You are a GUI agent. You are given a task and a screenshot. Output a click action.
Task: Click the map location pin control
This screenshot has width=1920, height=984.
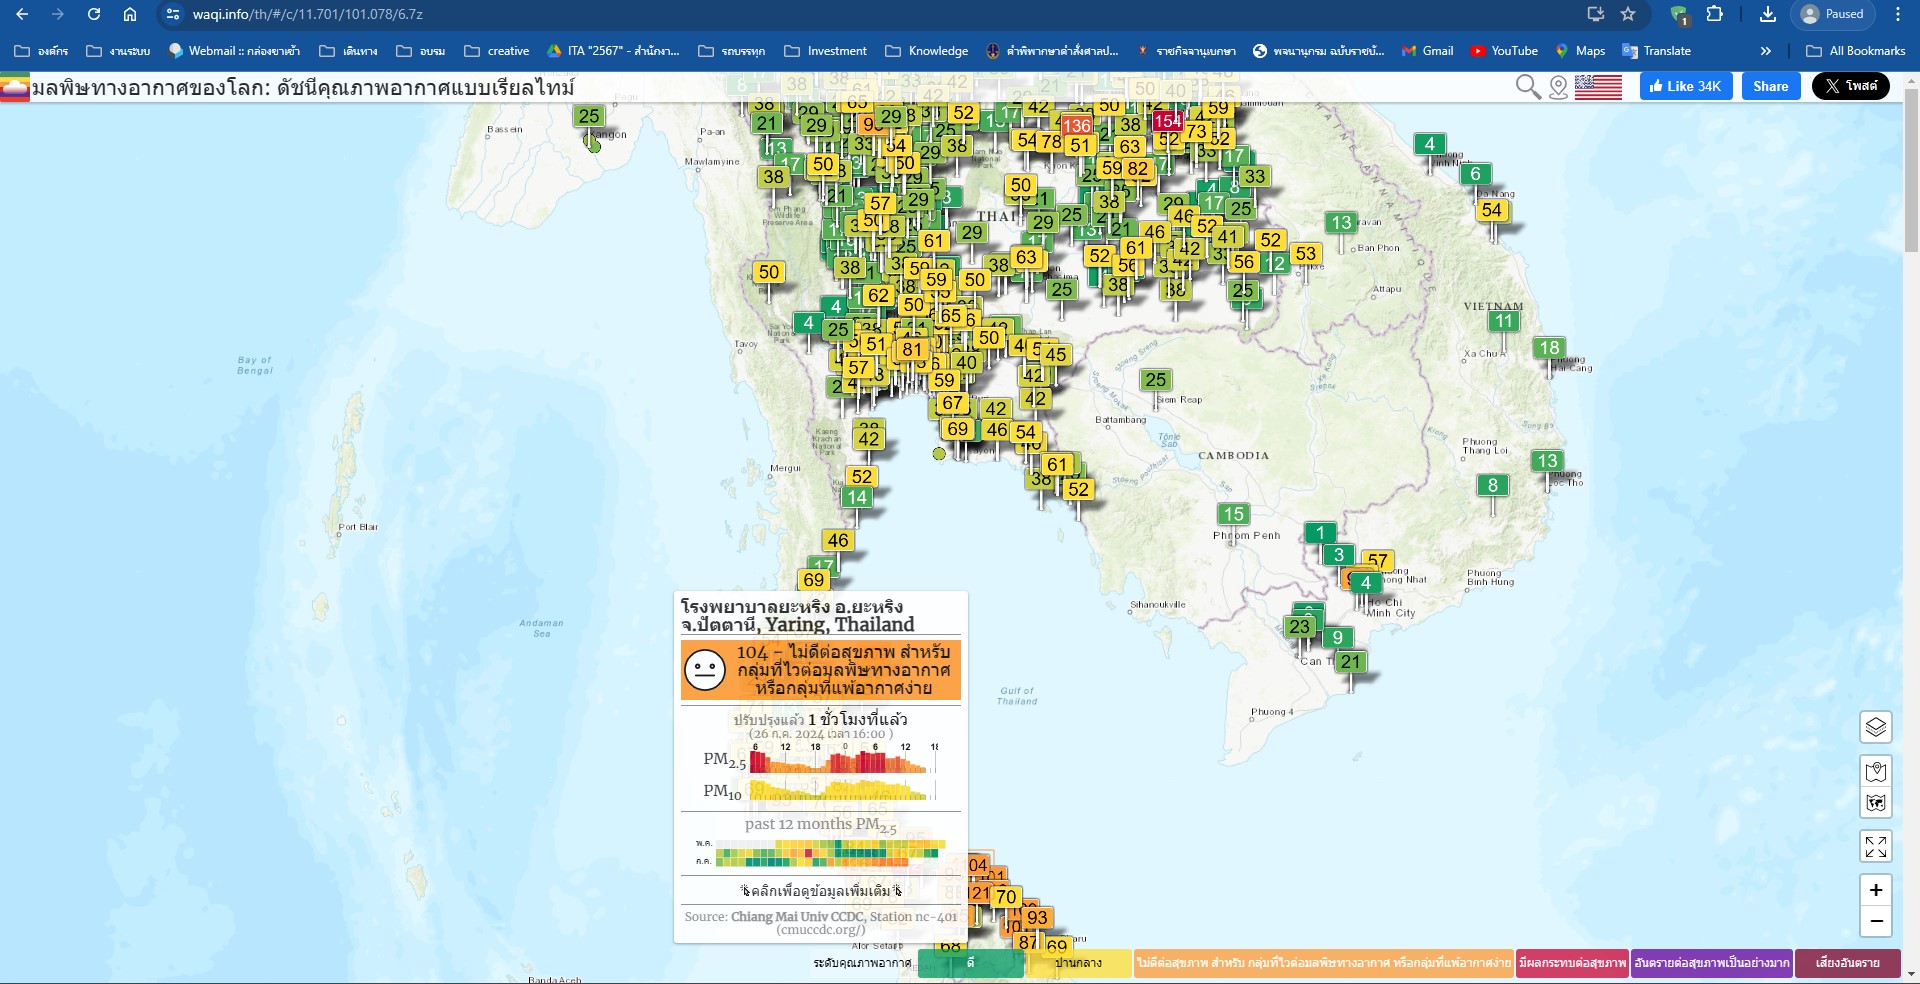click(x=1875, y=771)
